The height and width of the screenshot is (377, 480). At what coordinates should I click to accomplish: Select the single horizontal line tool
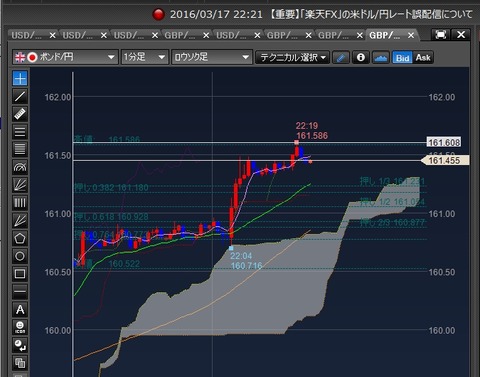(20, 292)
